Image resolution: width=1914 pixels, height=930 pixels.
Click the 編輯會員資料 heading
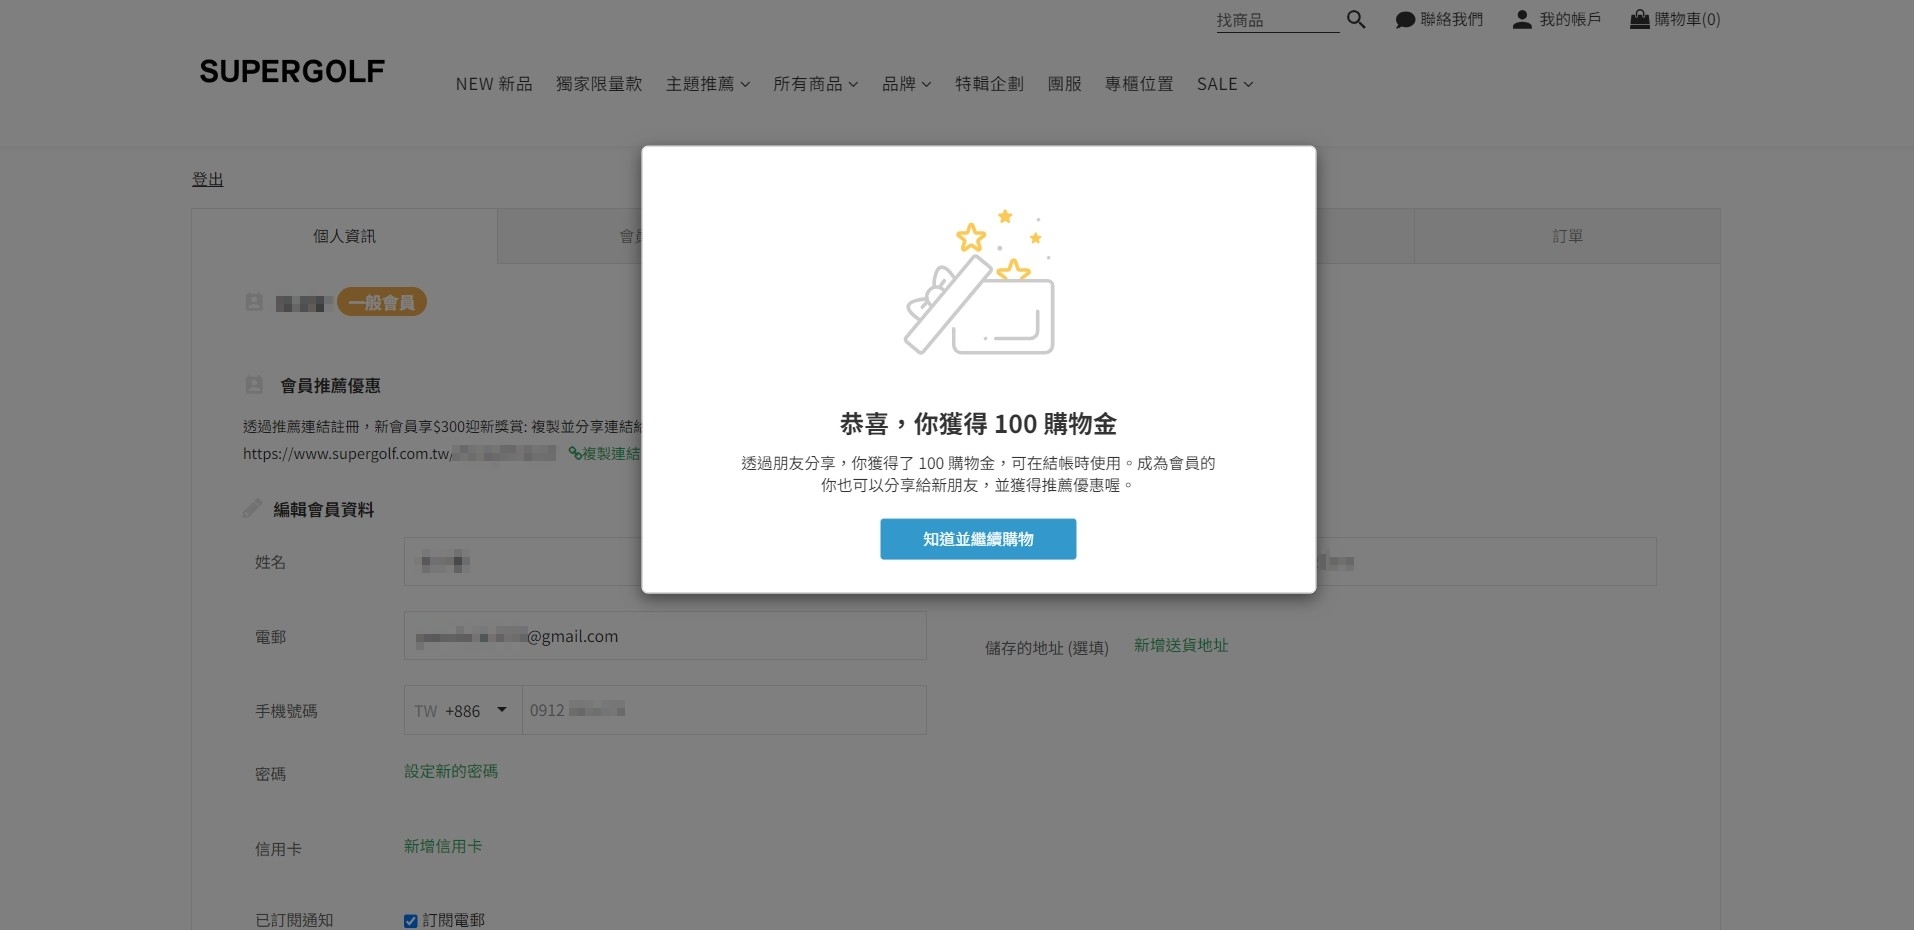click(x=324, y=510)
